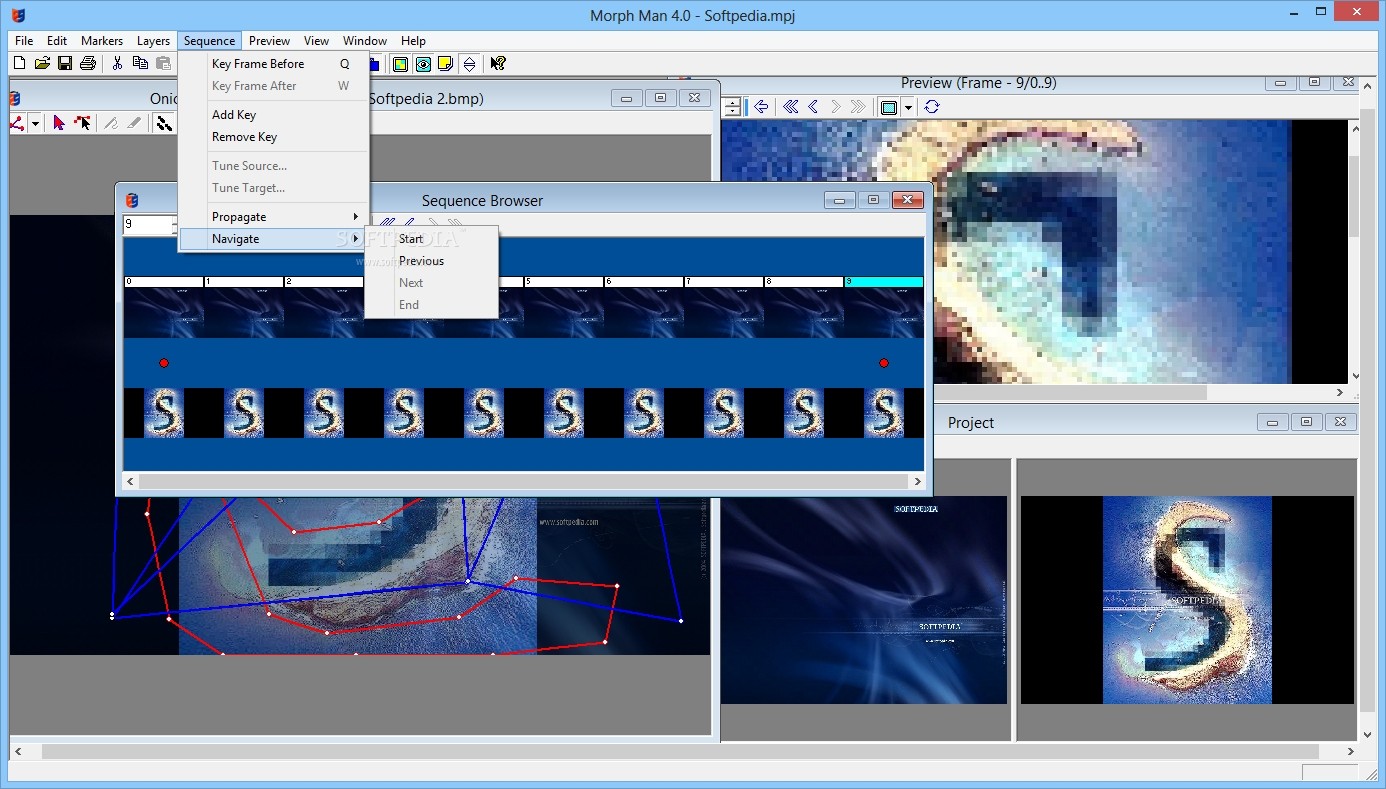Click the S logo thumbnail under frame 5
Viewport: 1386px width, 789px height.
564,413
